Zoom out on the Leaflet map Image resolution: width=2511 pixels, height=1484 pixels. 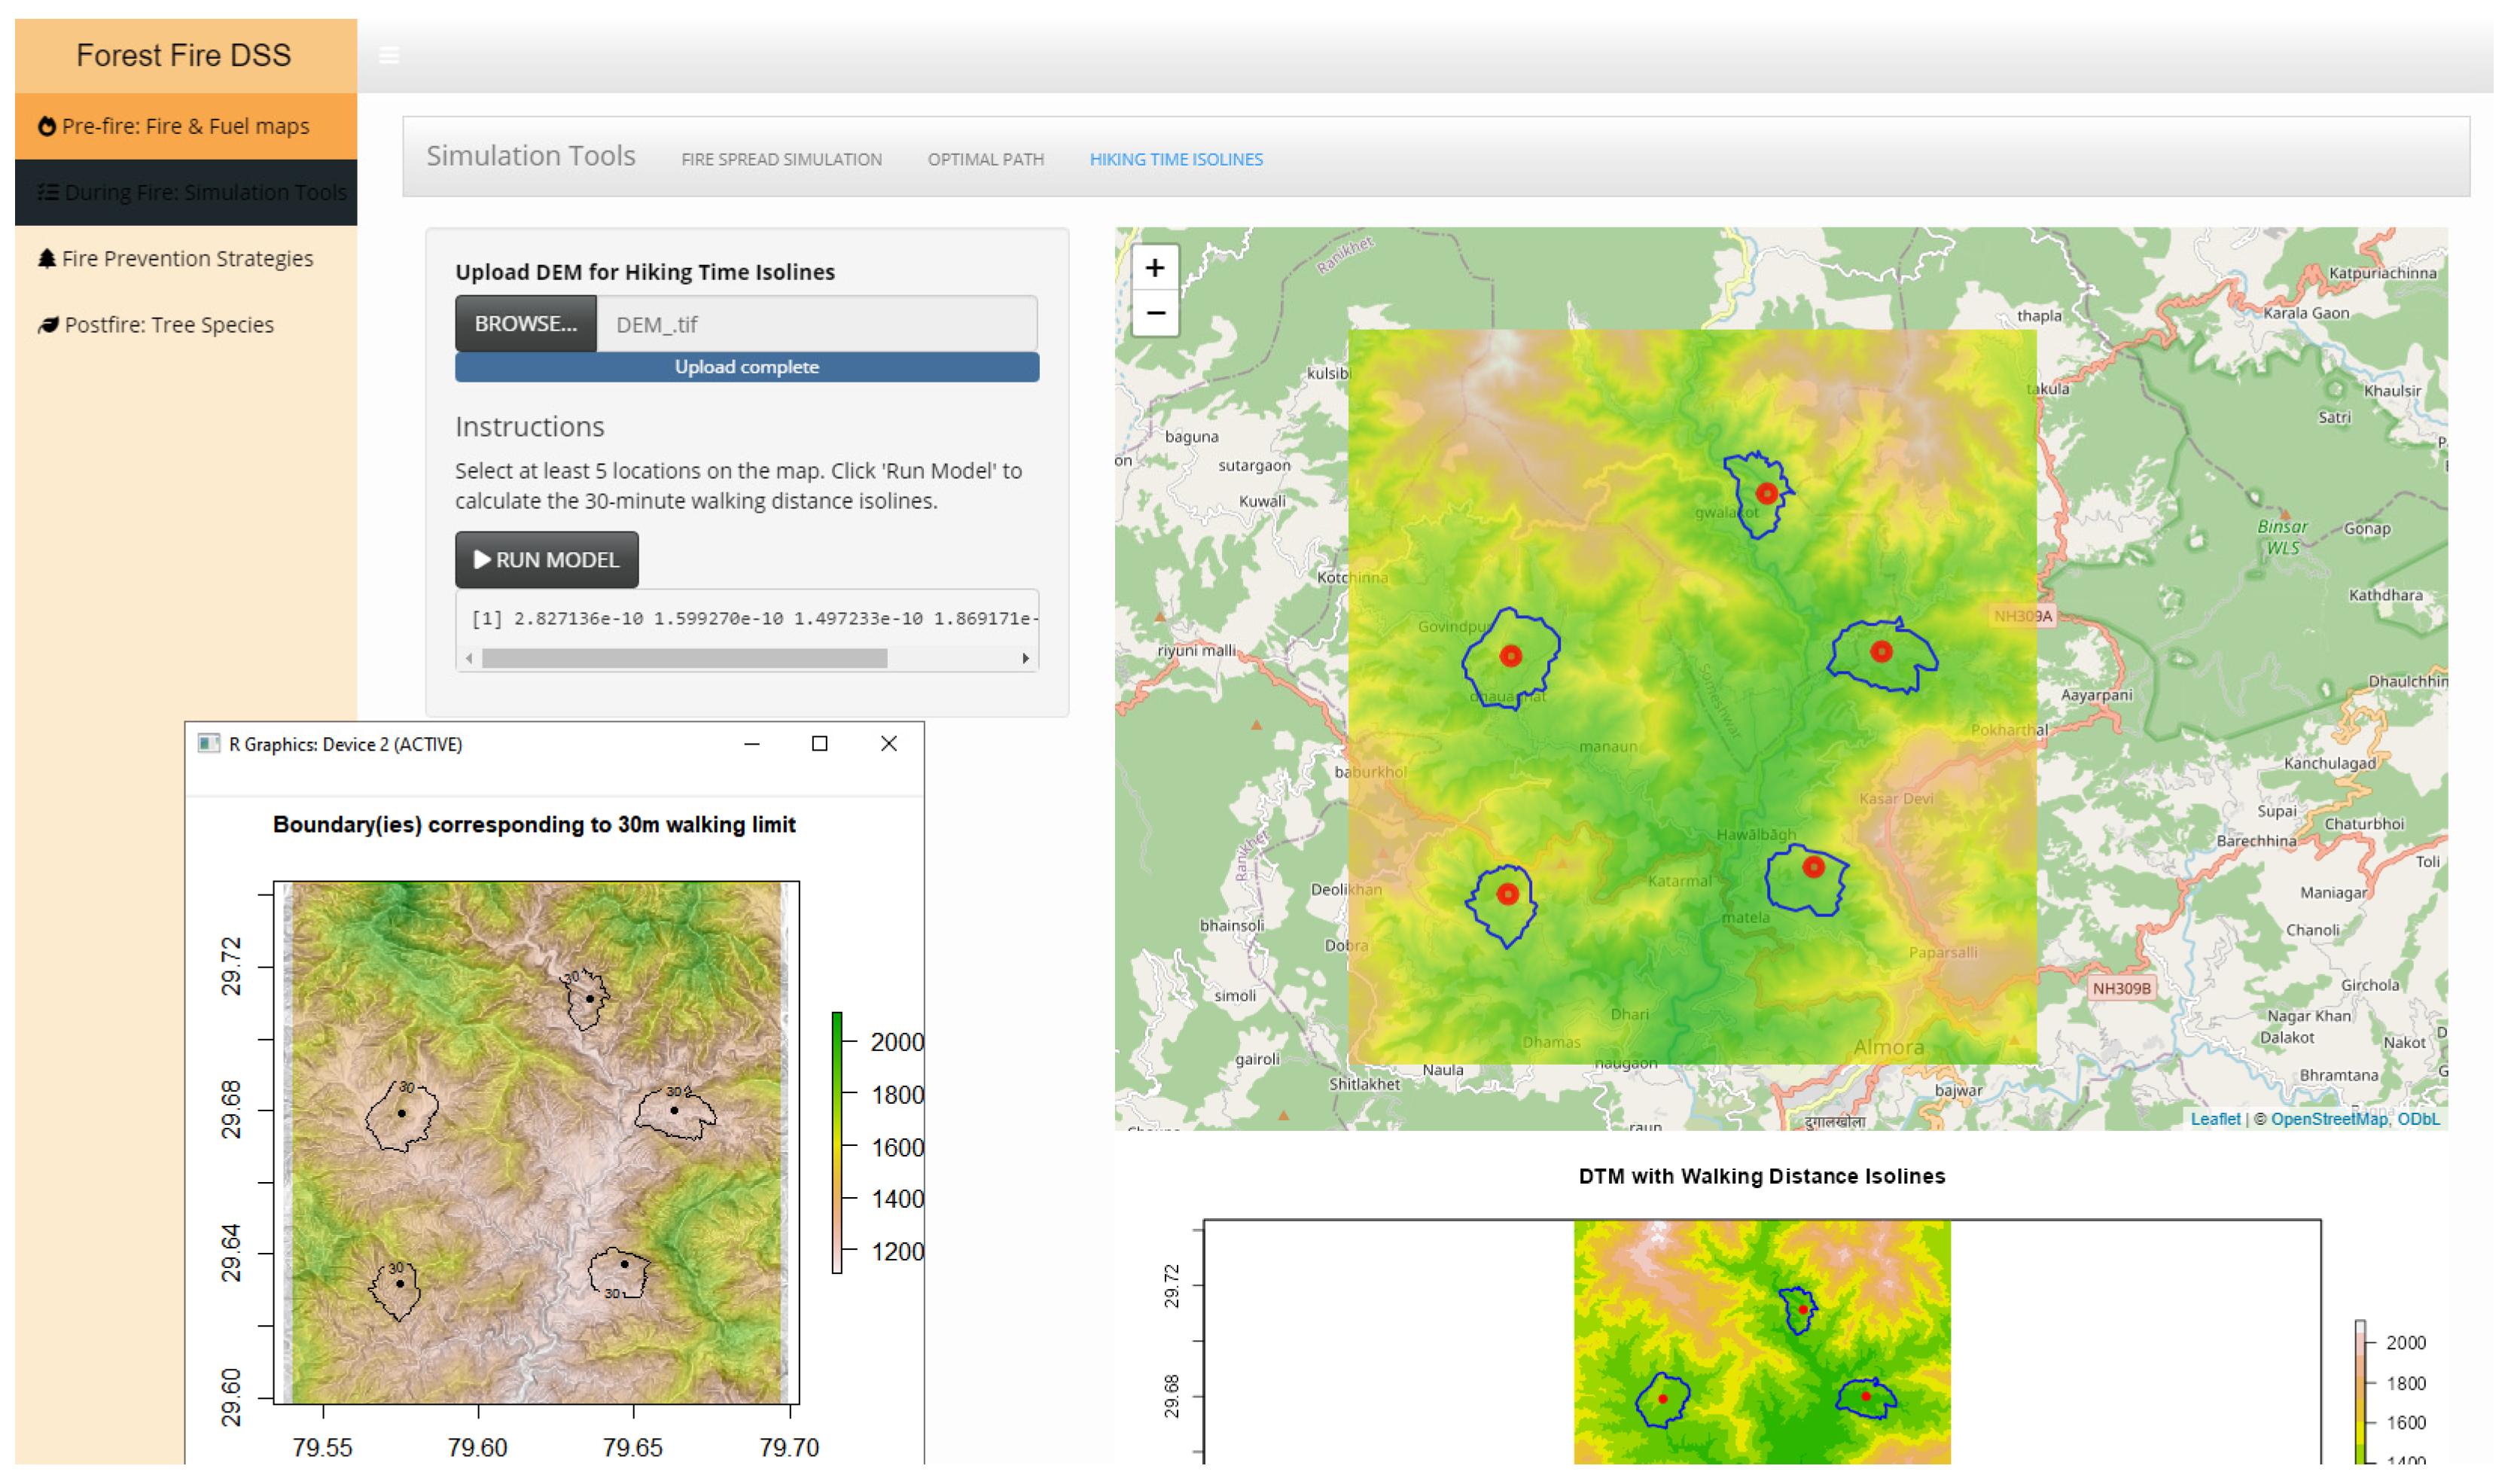pos(1155,313)
